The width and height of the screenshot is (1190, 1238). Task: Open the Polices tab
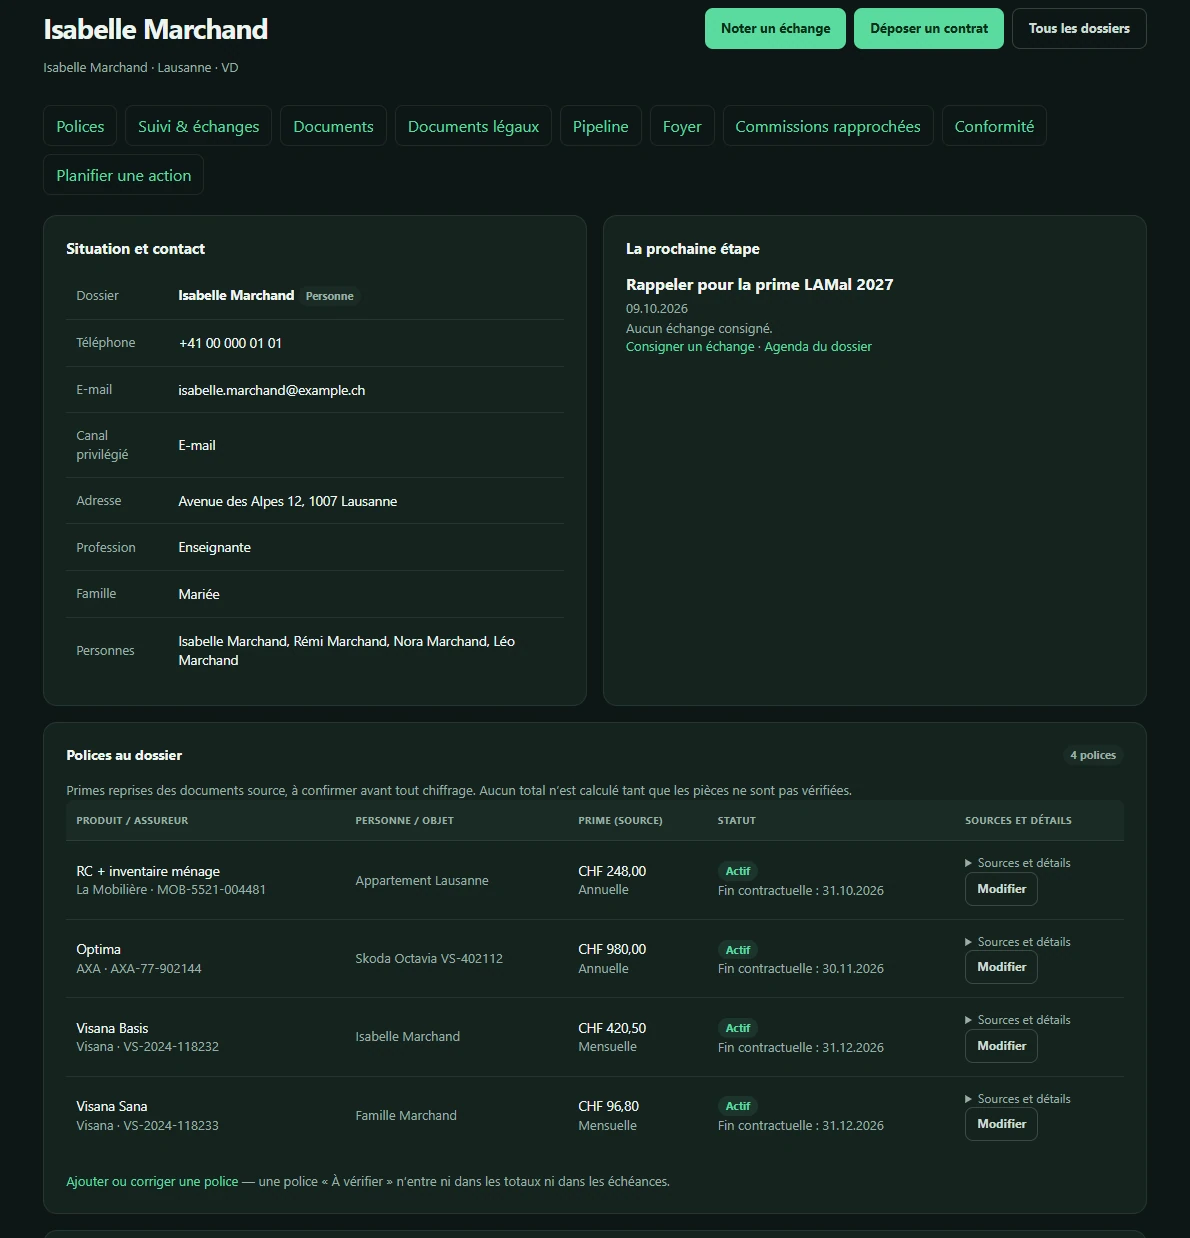tap(80, 126)
